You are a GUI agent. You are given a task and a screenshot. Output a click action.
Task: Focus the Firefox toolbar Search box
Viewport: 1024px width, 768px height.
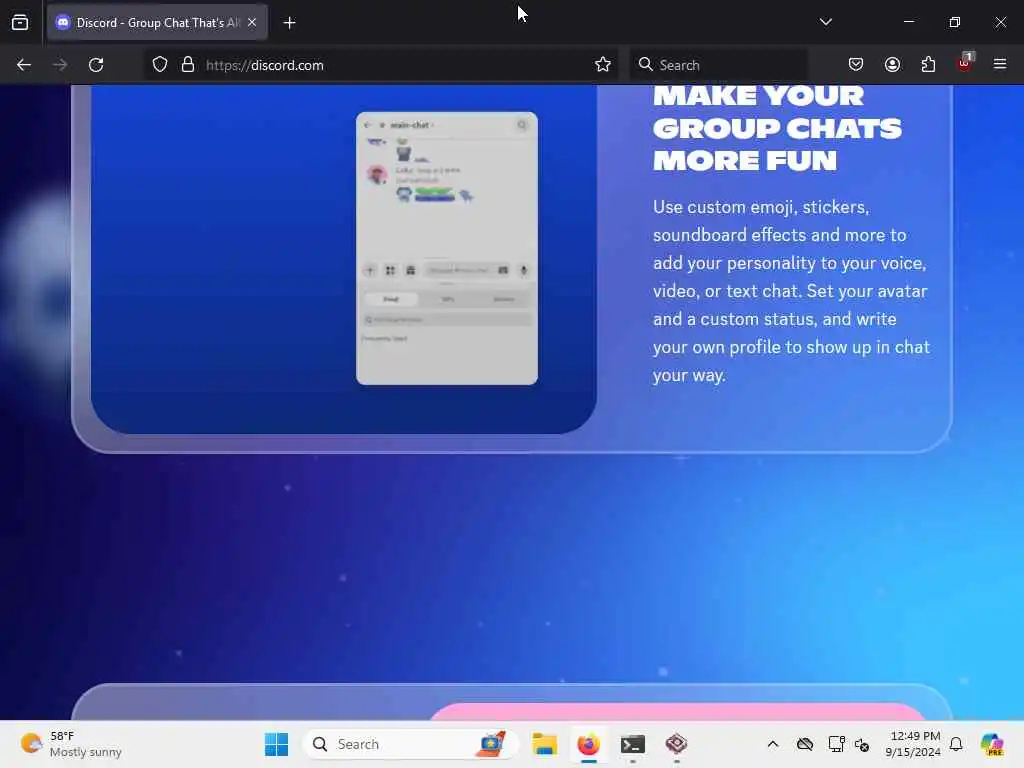(718, 65)
